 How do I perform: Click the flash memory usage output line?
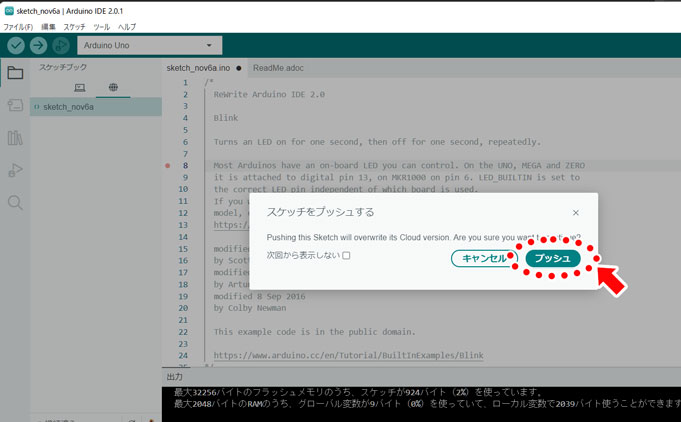tap(358, 392)
